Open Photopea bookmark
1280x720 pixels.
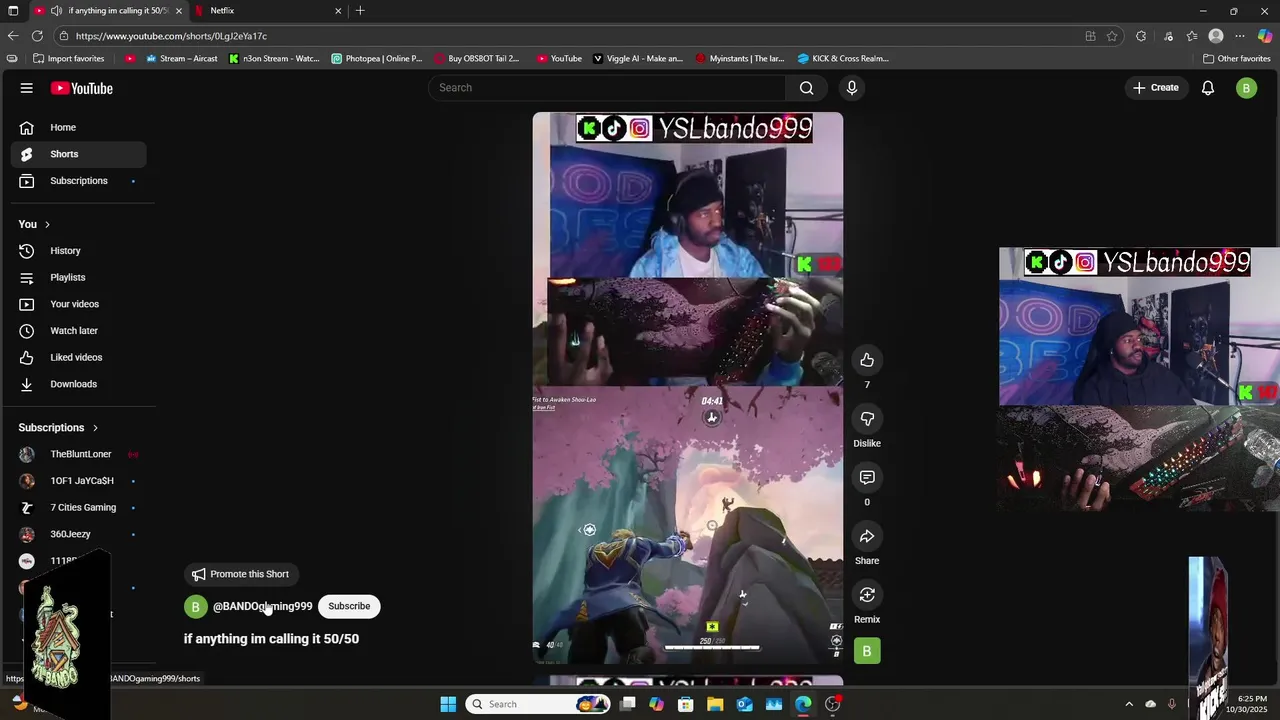coord(376,59)
